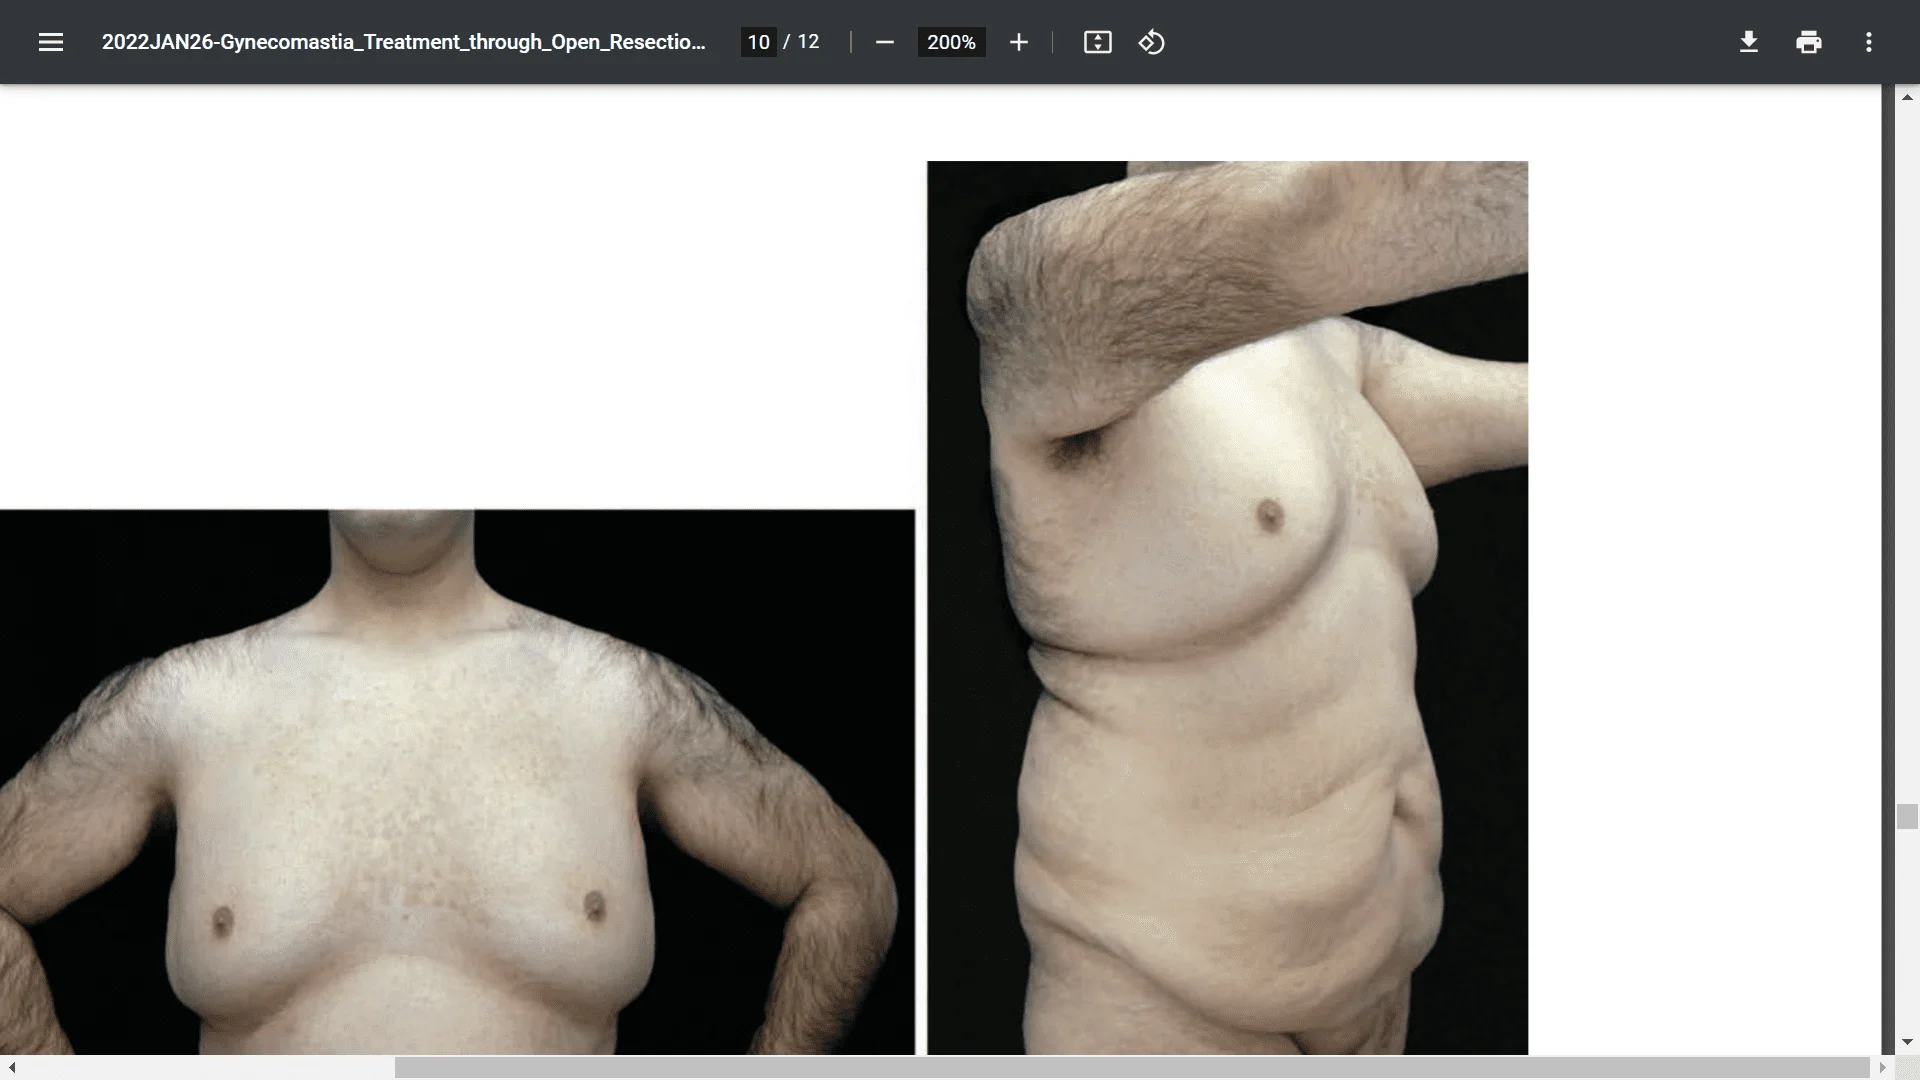The height and width of the screenshot is (1080, 1920).
Task: Click the document title text
Action: [x=403, y=42]
